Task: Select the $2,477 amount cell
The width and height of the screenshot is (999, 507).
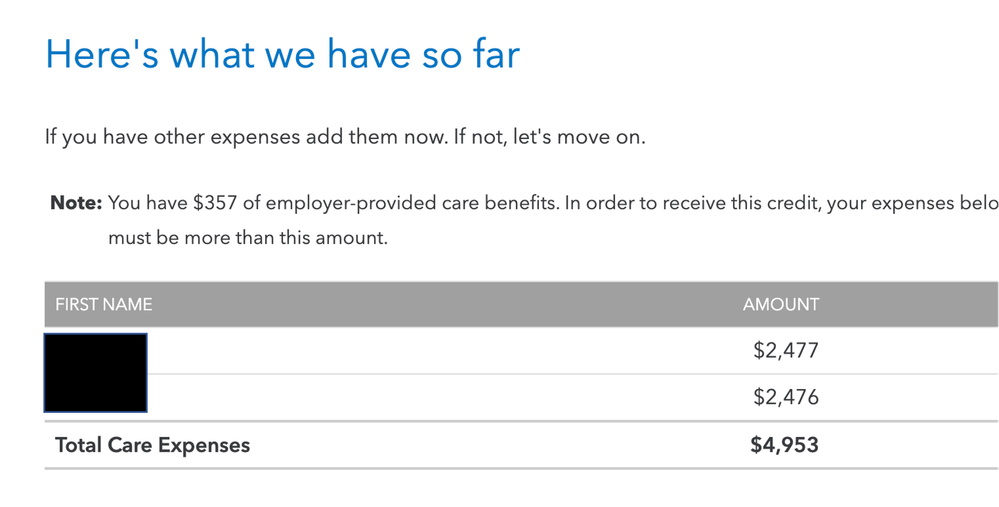Action: coord(786,350)
